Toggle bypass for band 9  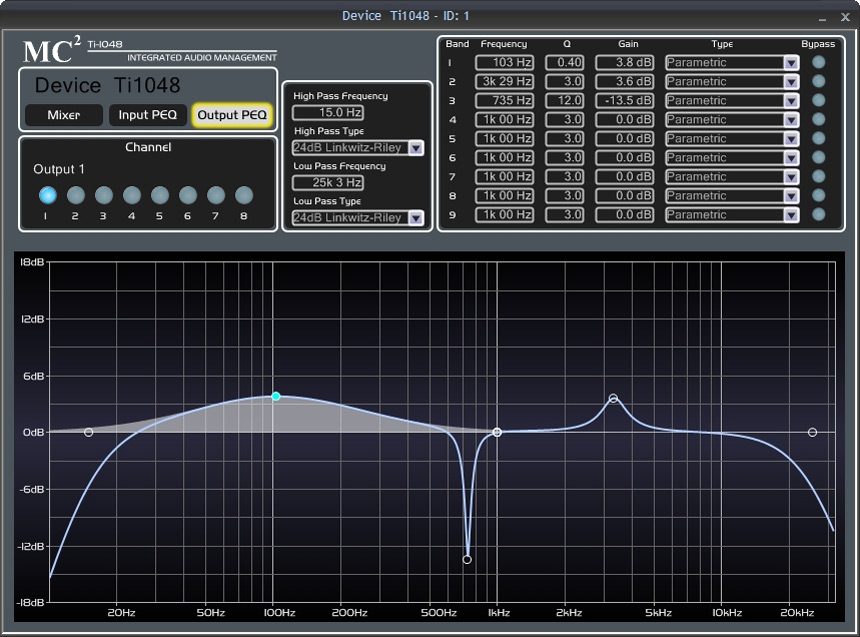[x=819, y=214]
